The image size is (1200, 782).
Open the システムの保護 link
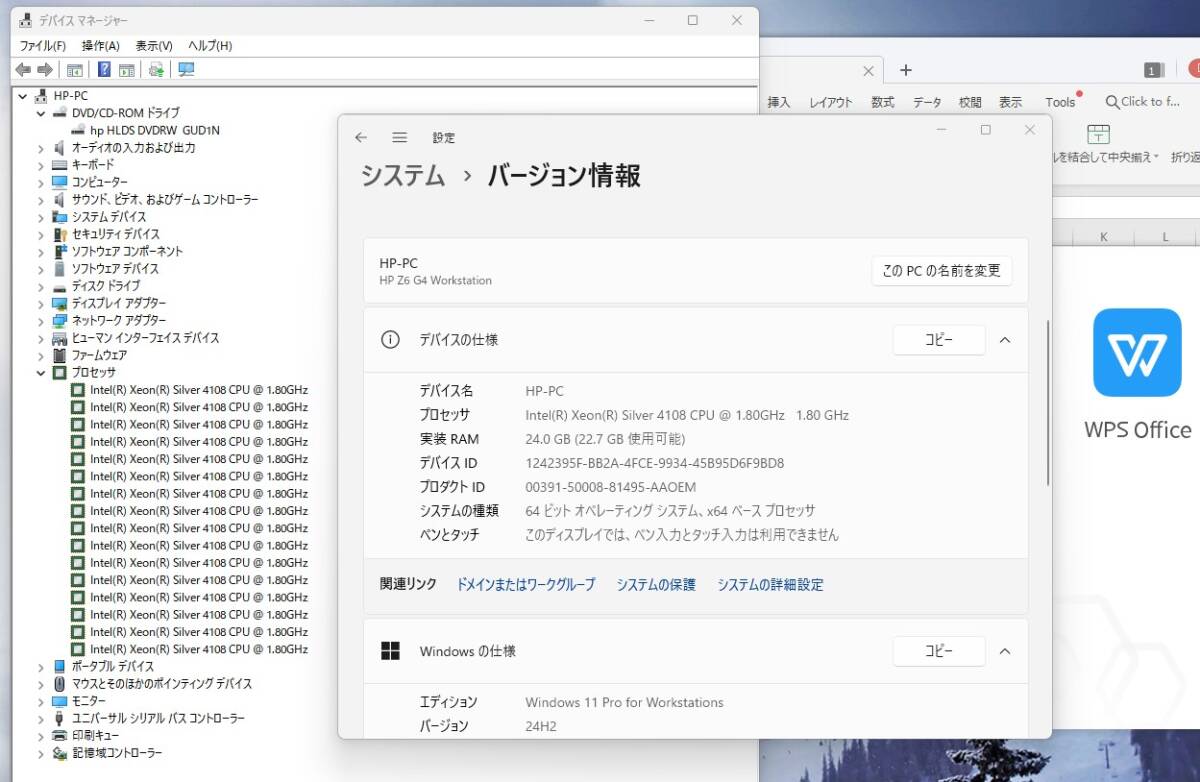[656, 585]
